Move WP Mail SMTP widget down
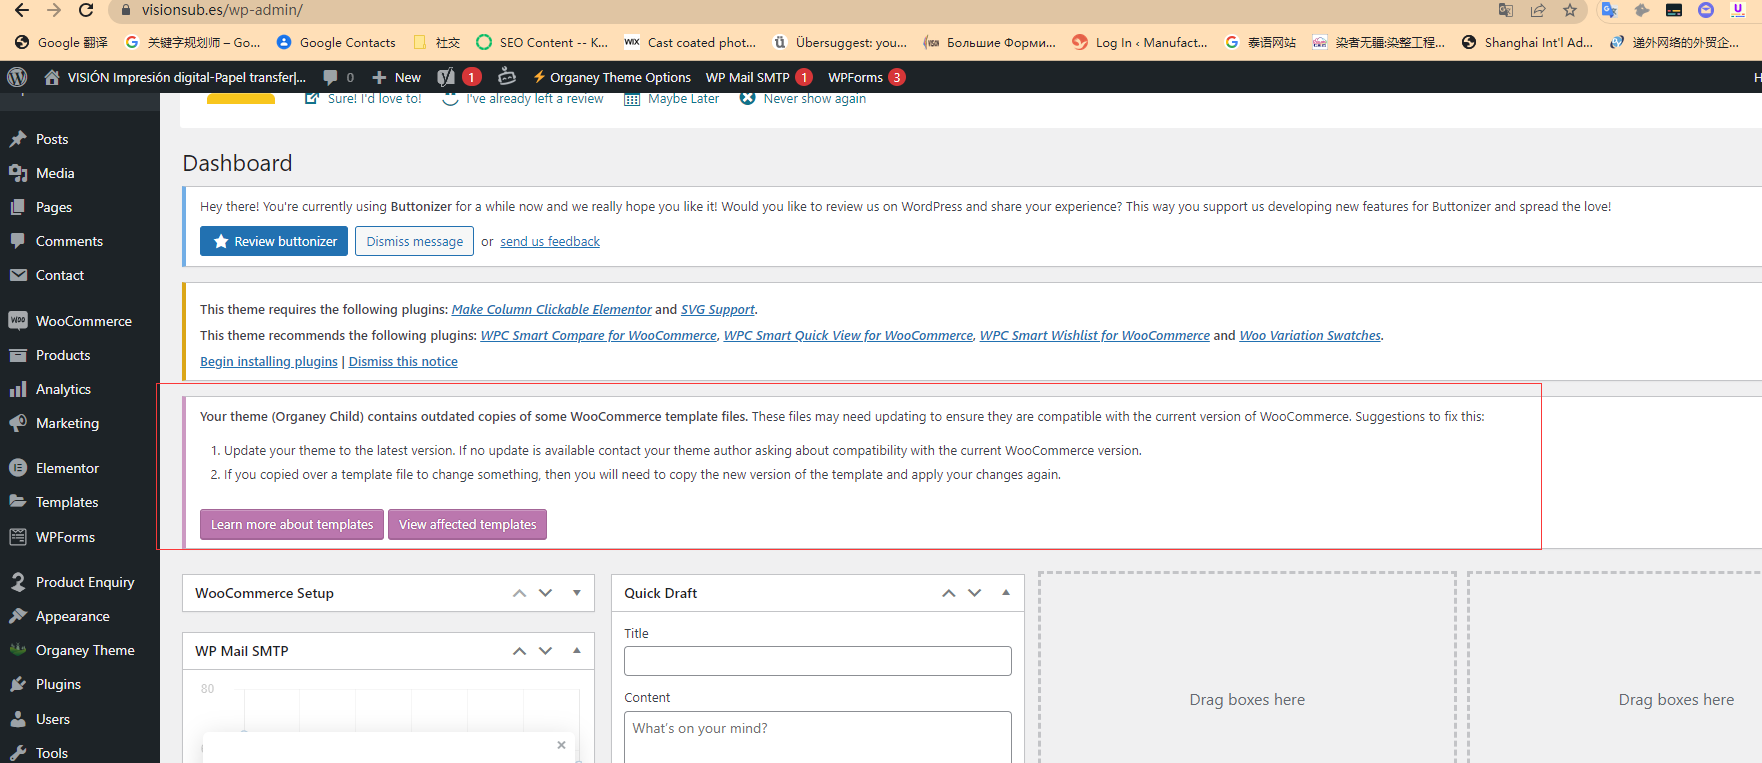 [545, 651]
